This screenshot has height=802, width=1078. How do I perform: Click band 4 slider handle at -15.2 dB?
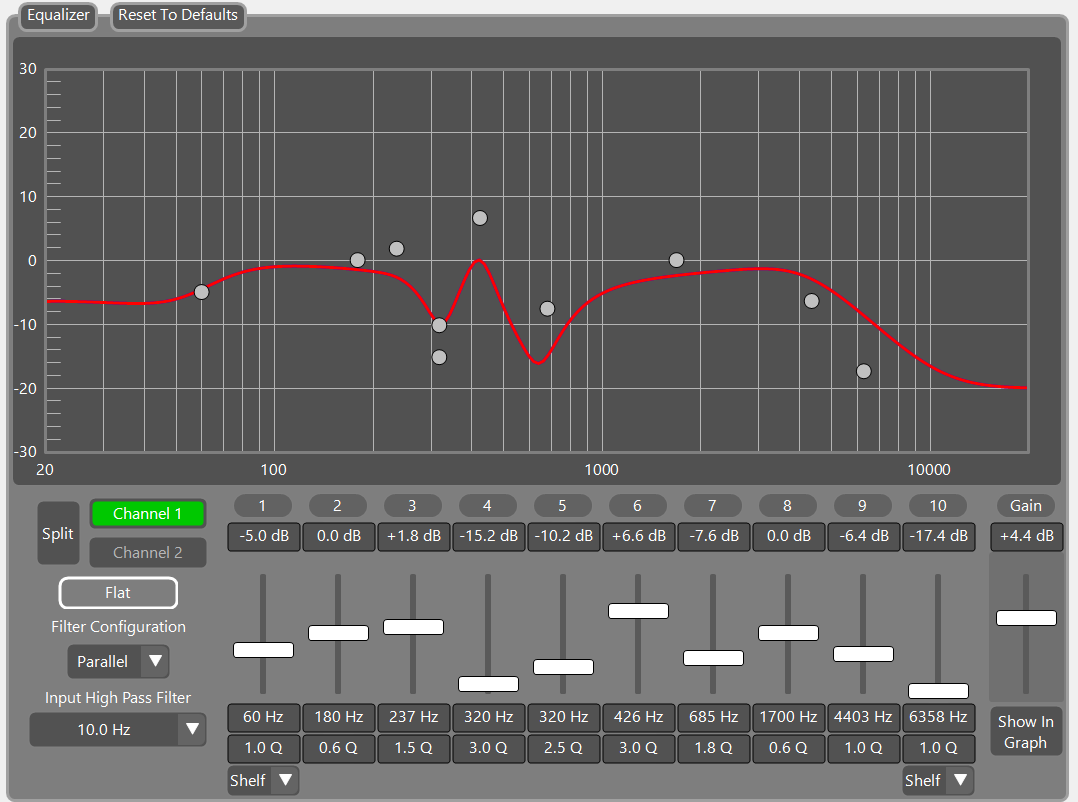488,684
